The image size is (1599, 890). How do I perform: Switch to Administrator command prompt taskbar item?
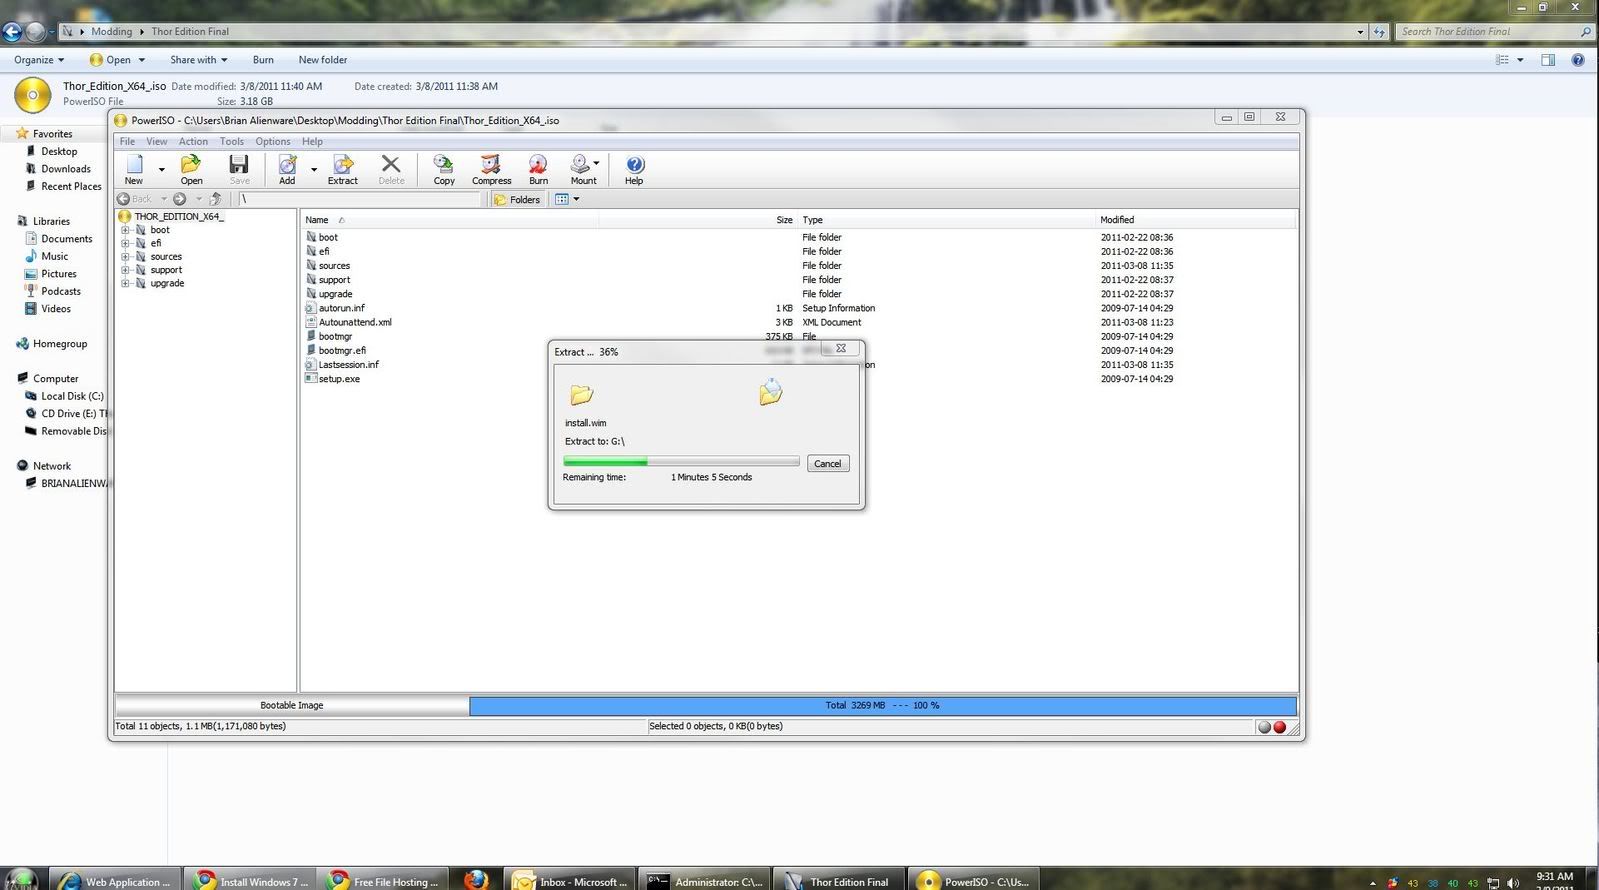pos(704,880)
